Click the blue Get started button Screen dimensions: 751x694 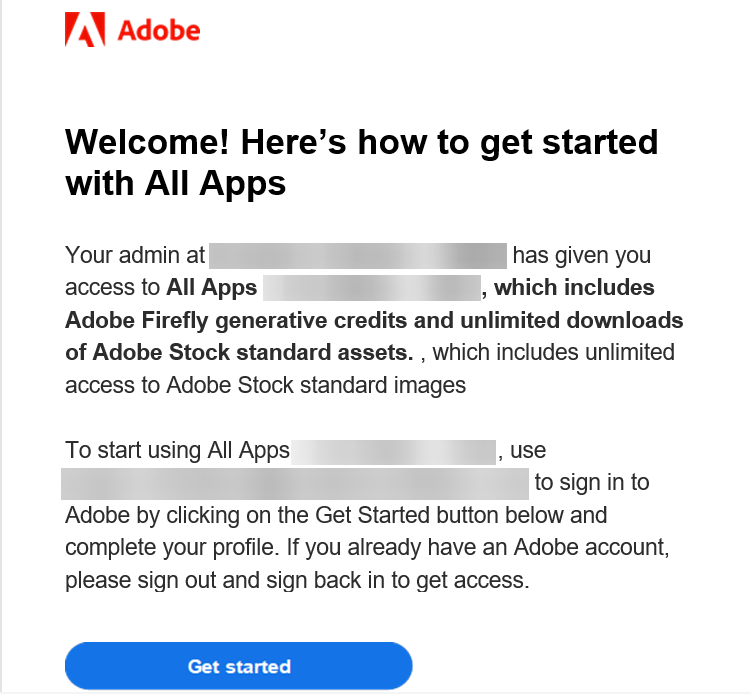(x=239, y=666)
